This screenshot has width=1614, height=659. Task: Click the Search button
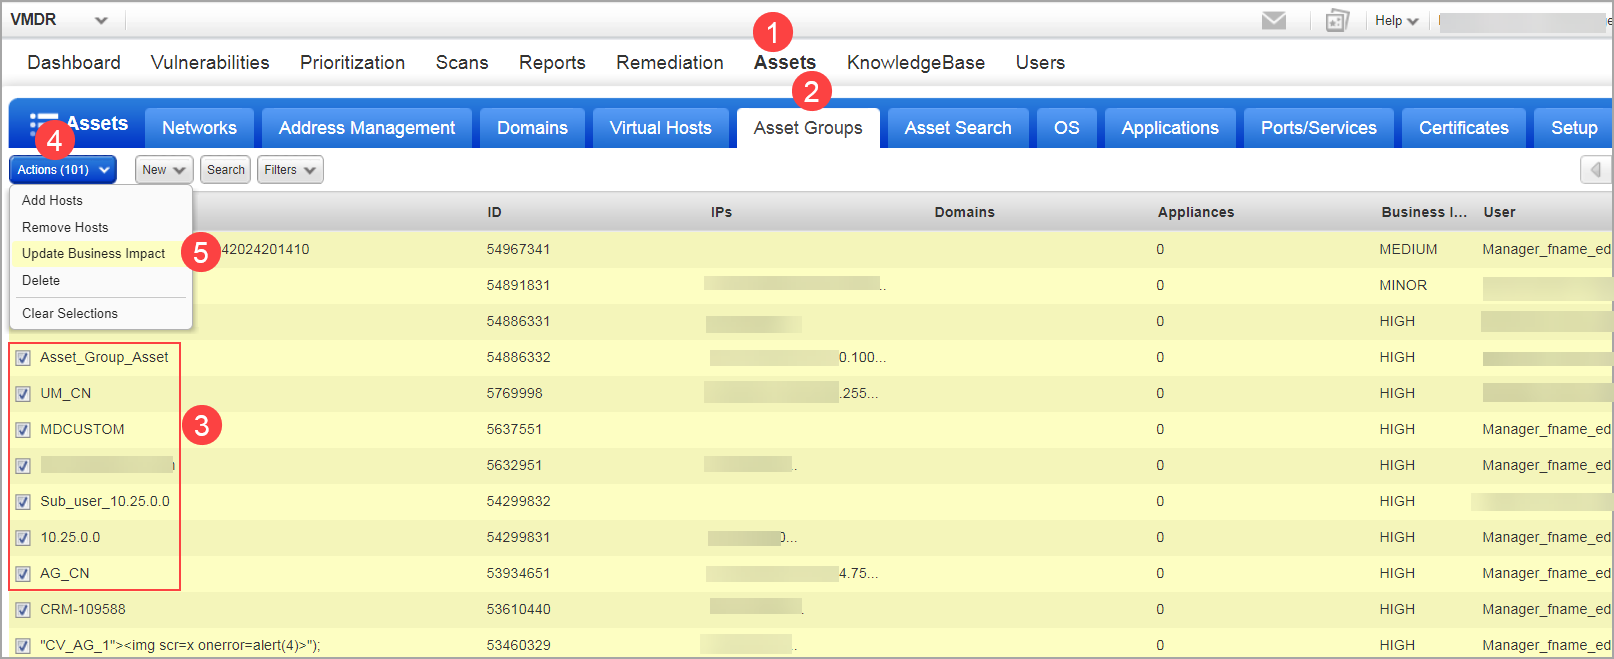[x=226, y=170]
